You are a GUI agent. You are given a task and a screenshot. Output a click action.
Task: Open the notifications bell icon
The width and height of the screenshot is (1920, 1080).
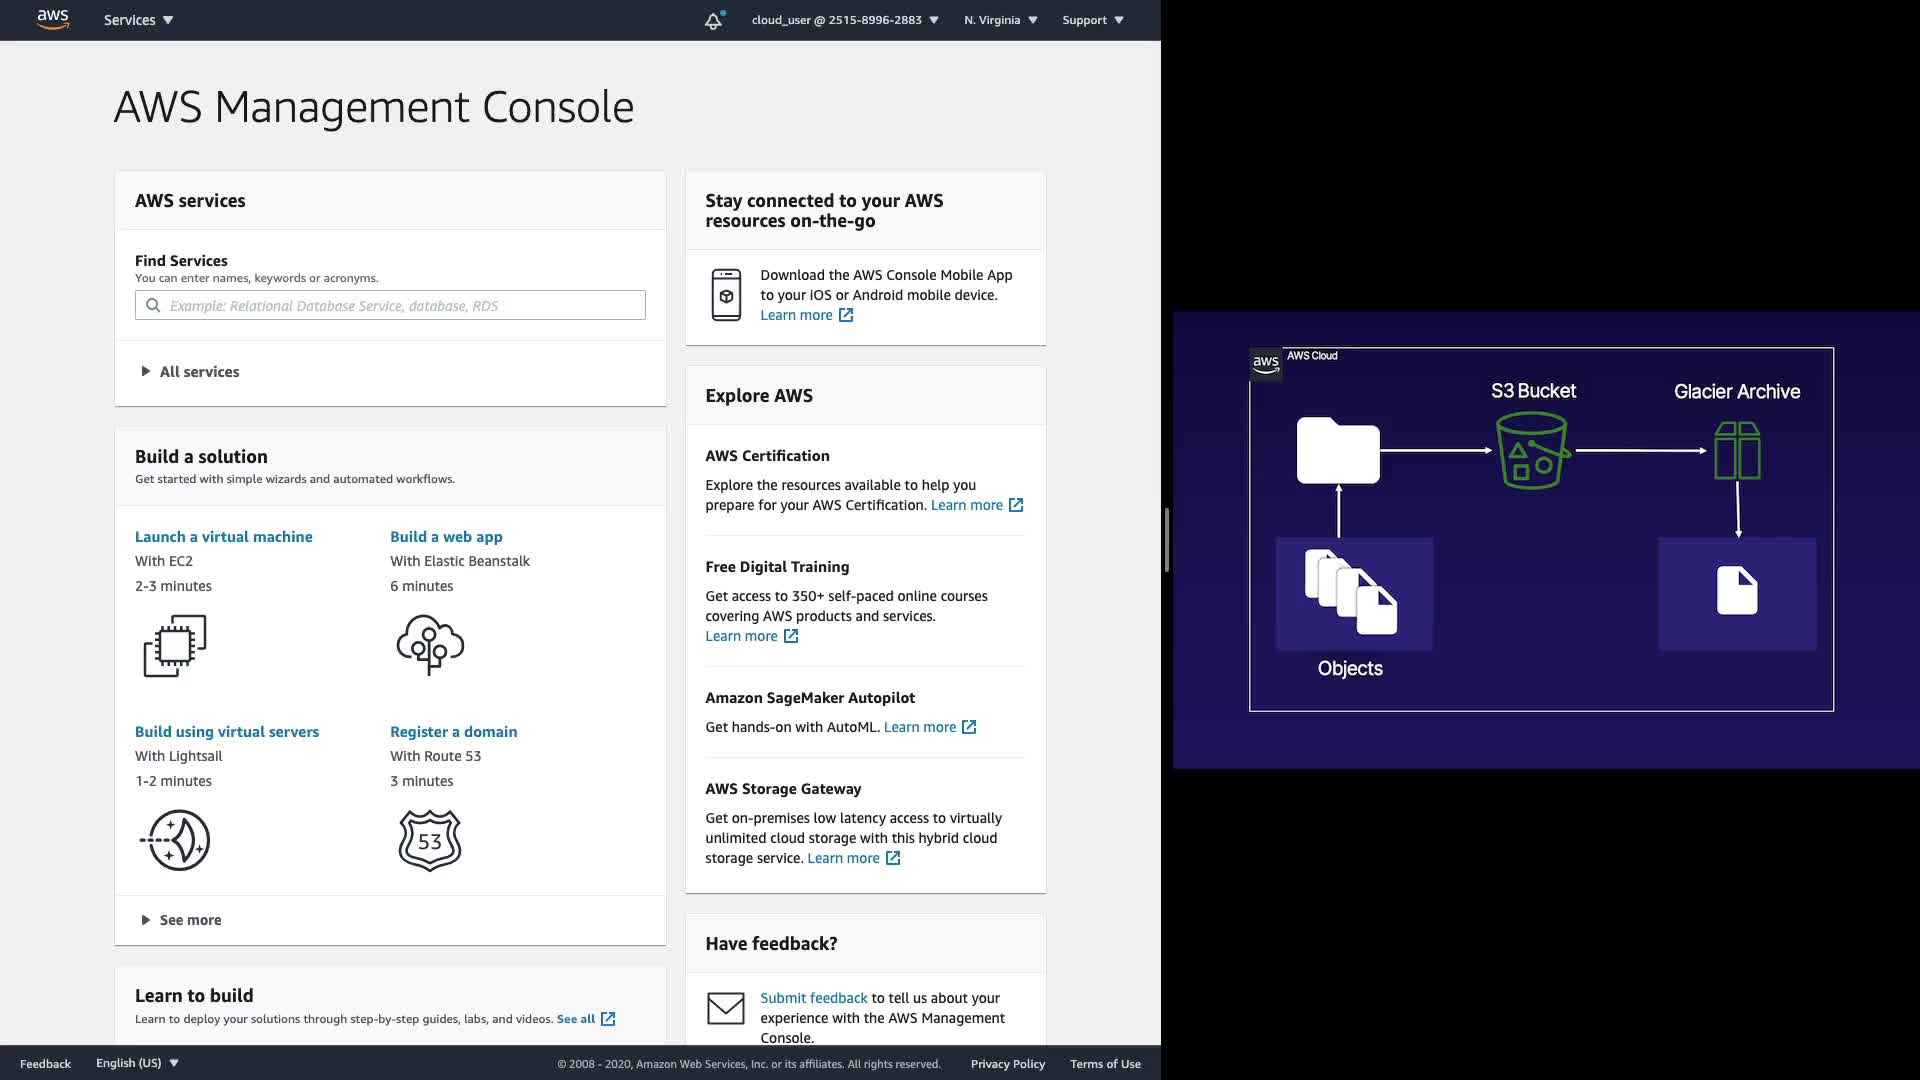pos(713,21)
